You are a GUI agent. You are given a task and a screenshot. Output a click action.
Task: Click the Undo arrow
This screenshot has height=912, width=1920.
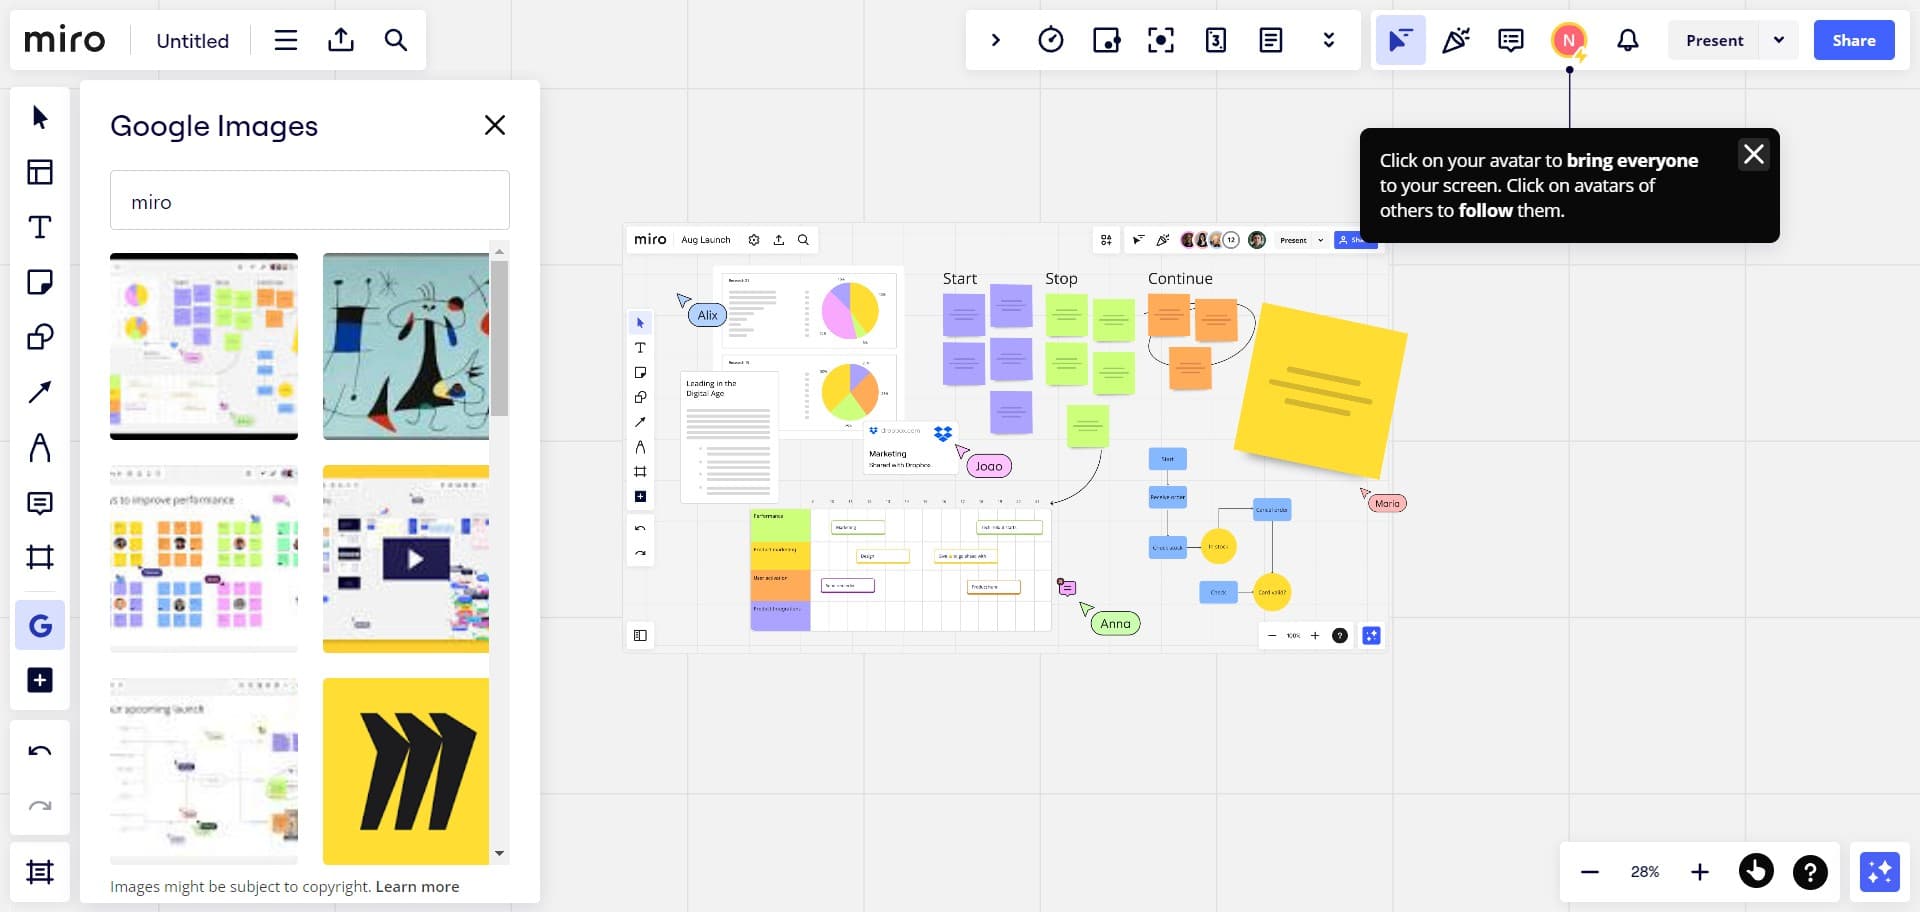tap(40, 751)
